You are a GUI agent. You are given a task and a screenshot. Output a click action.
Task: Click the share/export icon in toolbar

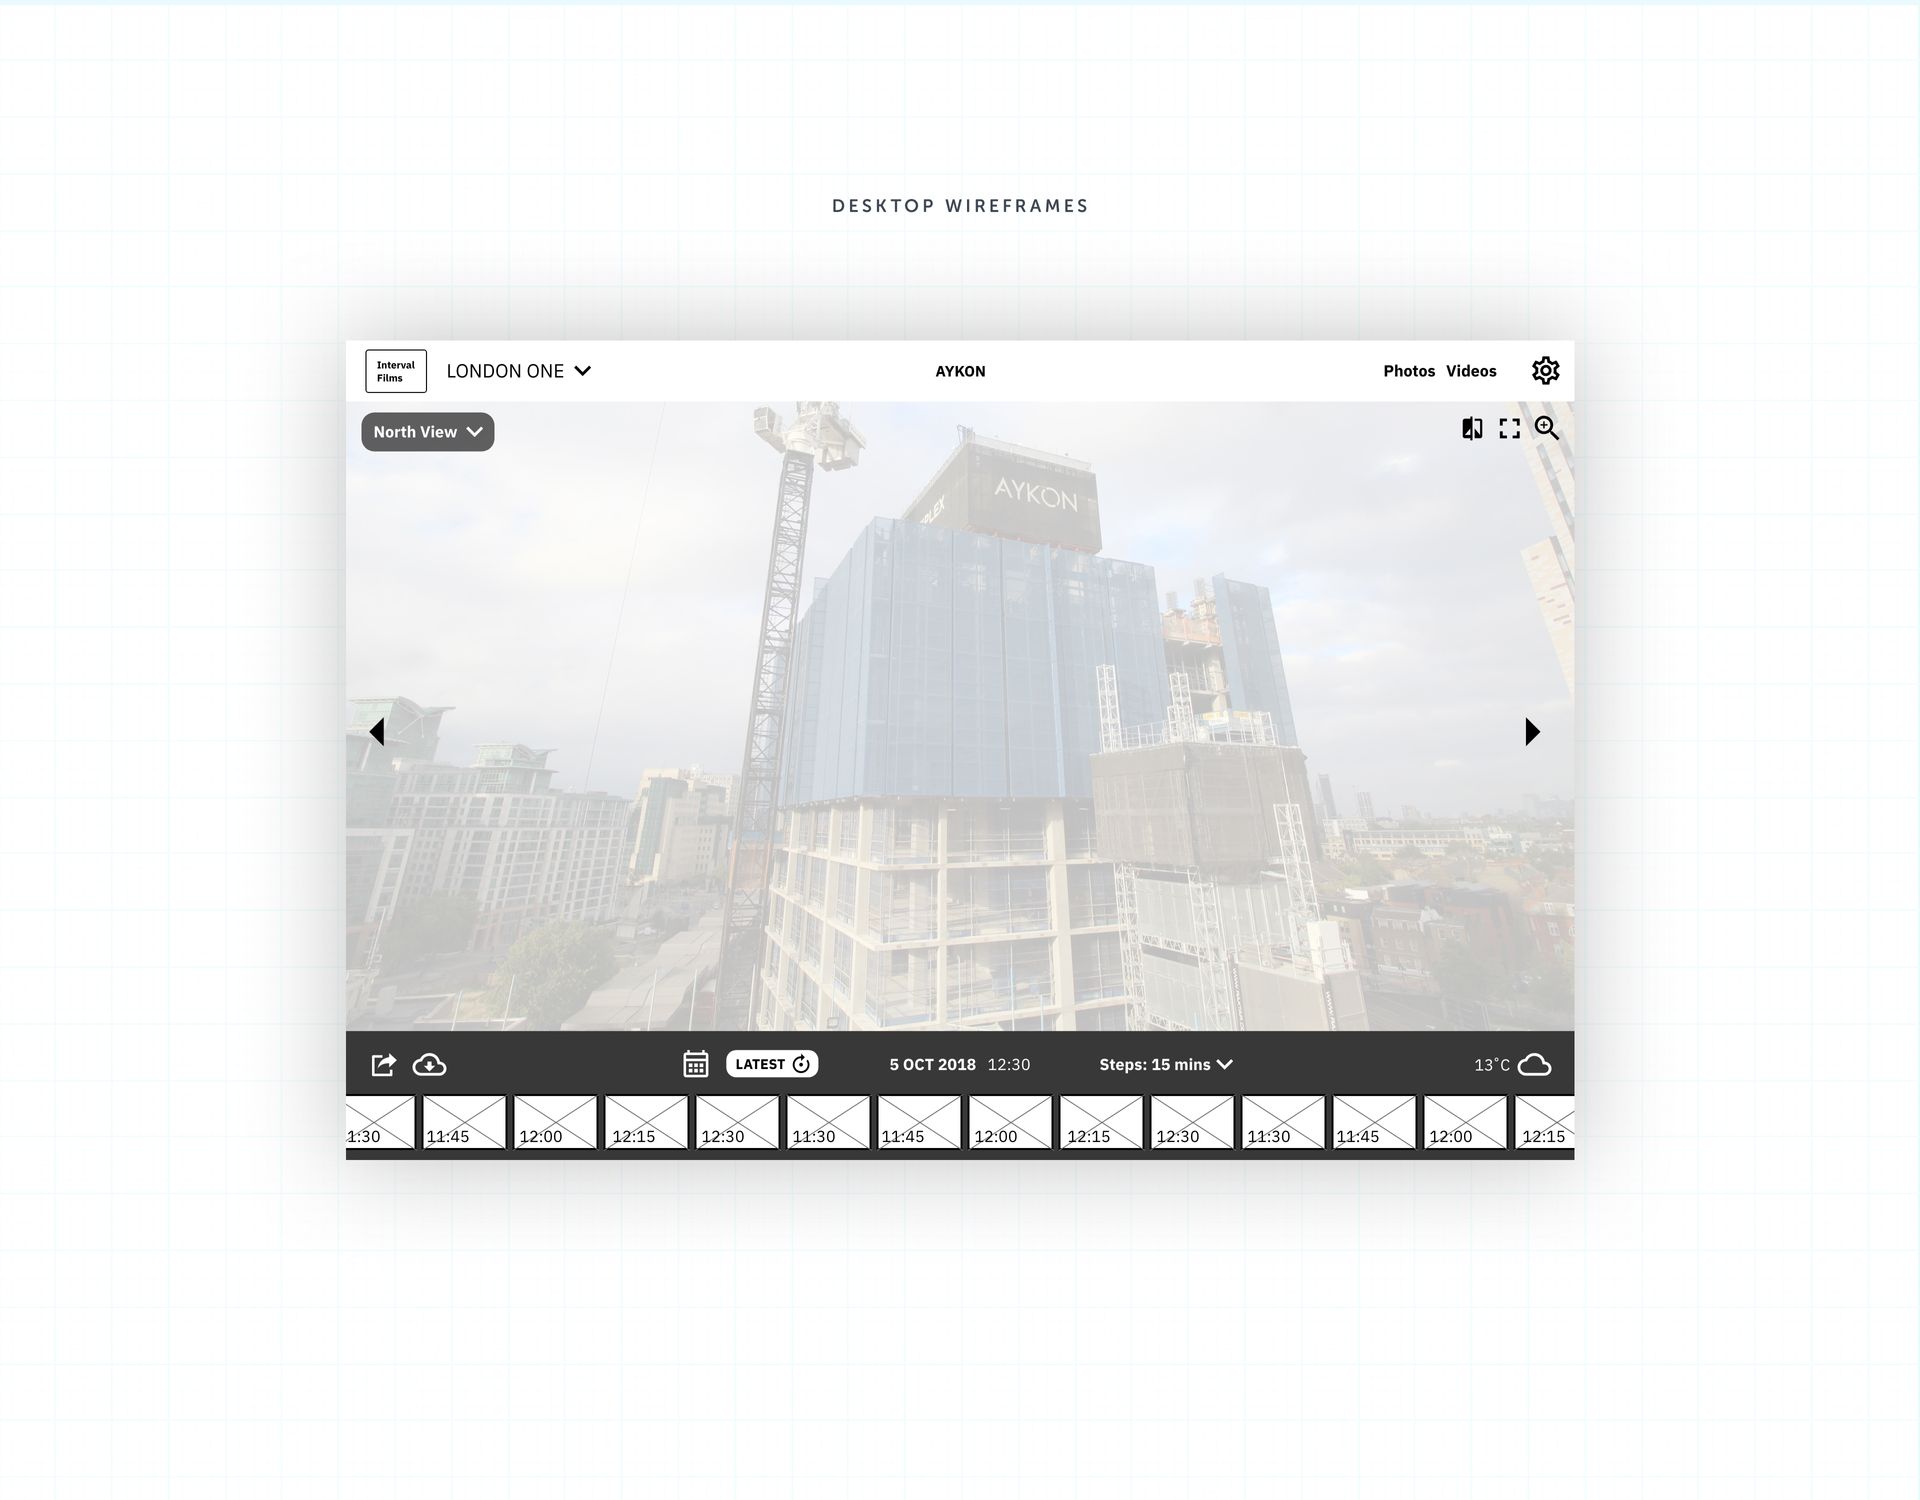pyautogui.click(x=383, y=1065)
